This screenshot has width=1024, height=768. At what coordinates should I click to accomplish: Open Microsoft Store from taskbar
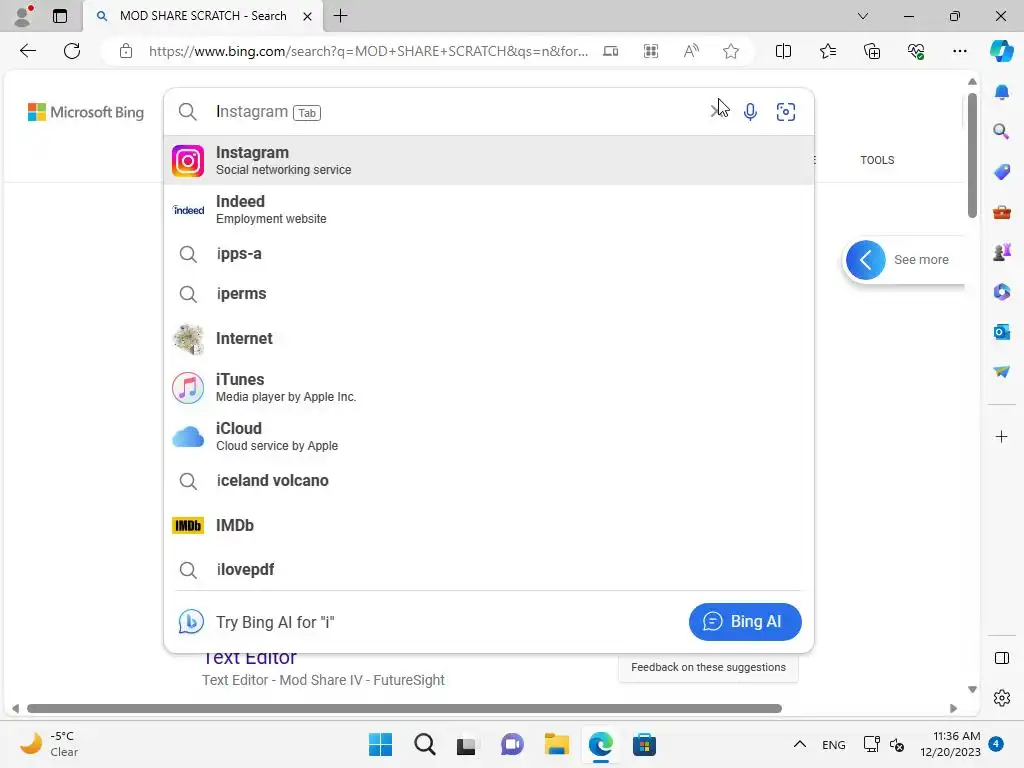644,744
